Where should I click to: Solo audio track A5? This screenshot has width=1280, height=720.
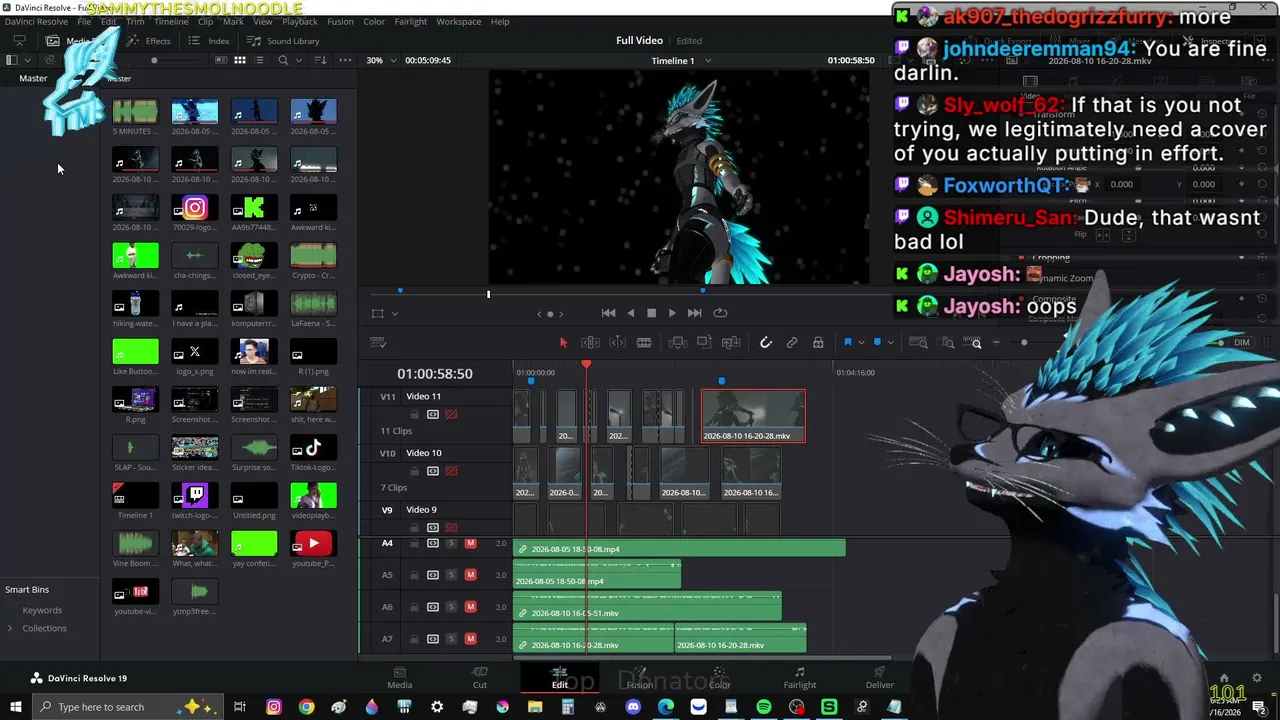click(x=451, y=575)
